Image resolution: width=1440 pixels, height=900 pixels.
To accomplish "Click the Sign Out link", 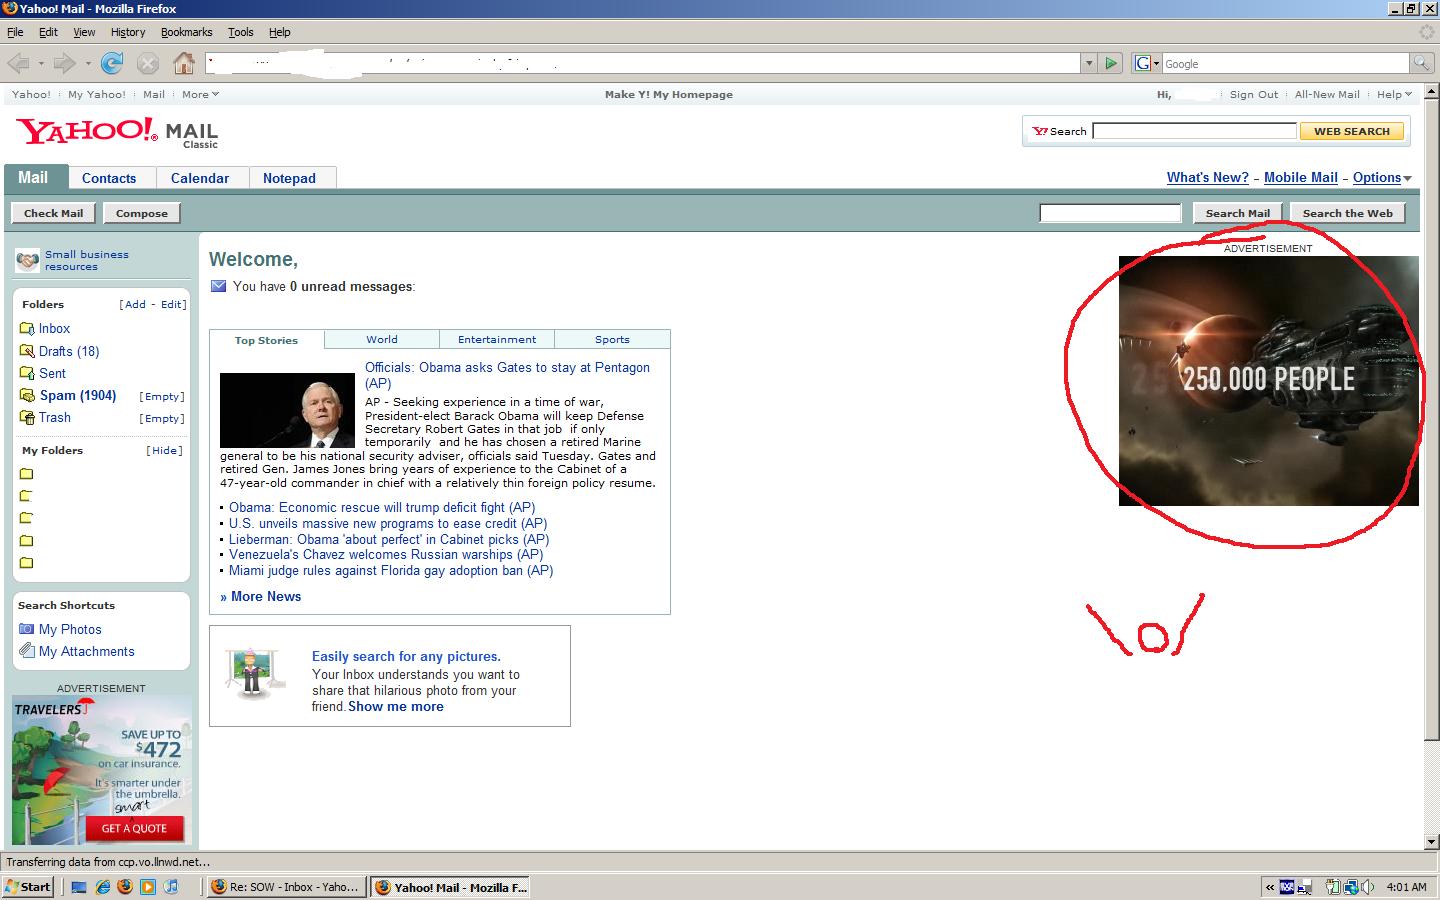I will click(x=1254, y=95).
